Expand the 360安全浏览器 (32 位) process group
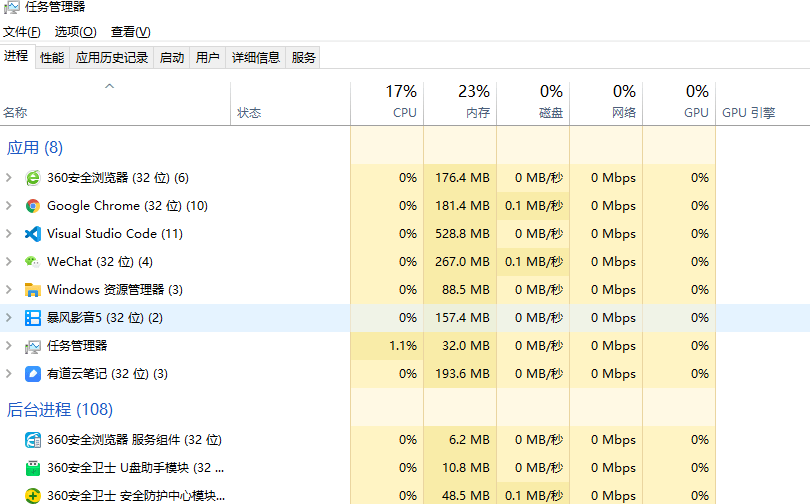Viewport: 810px width, 504px height. [x=9, y=178]
